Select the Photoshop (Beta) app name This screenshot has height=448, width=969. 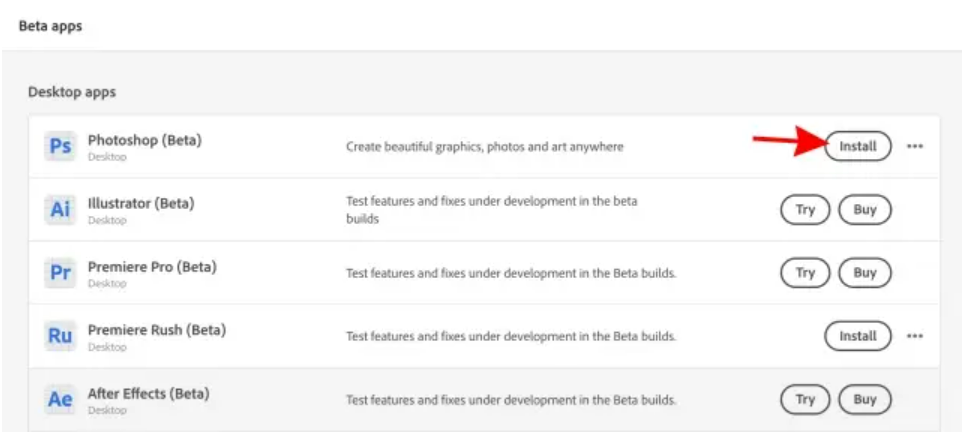[x=144, y=140]
